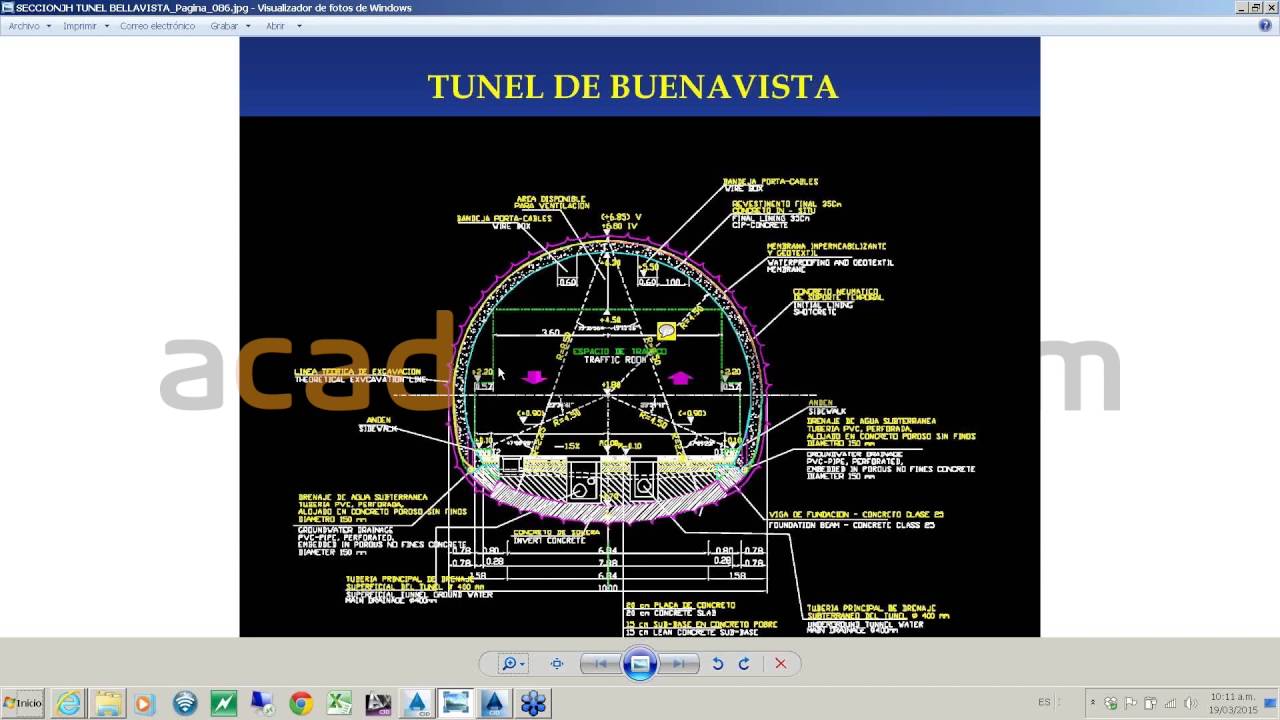
Task: Click the show desktop button
Action: click(x=1272, y=703)
